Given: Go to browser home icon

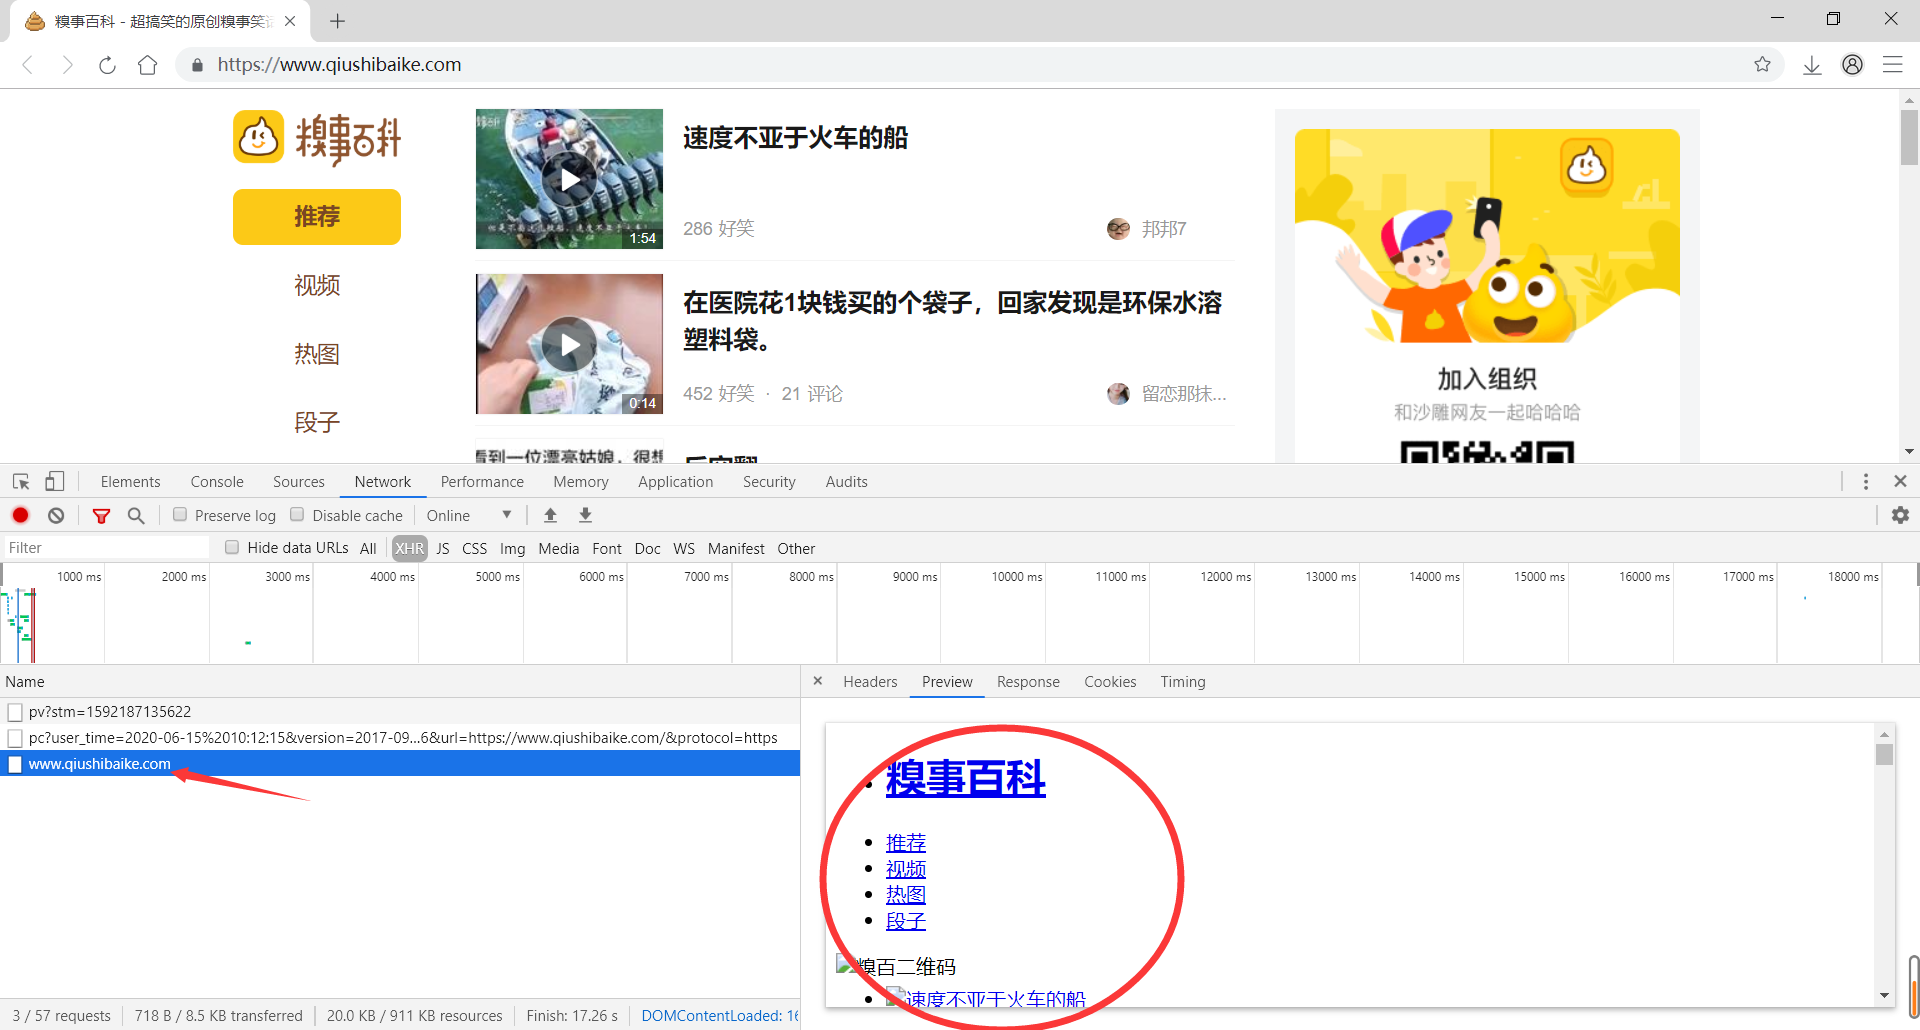Looking at the screenshot, I should 147,65.
